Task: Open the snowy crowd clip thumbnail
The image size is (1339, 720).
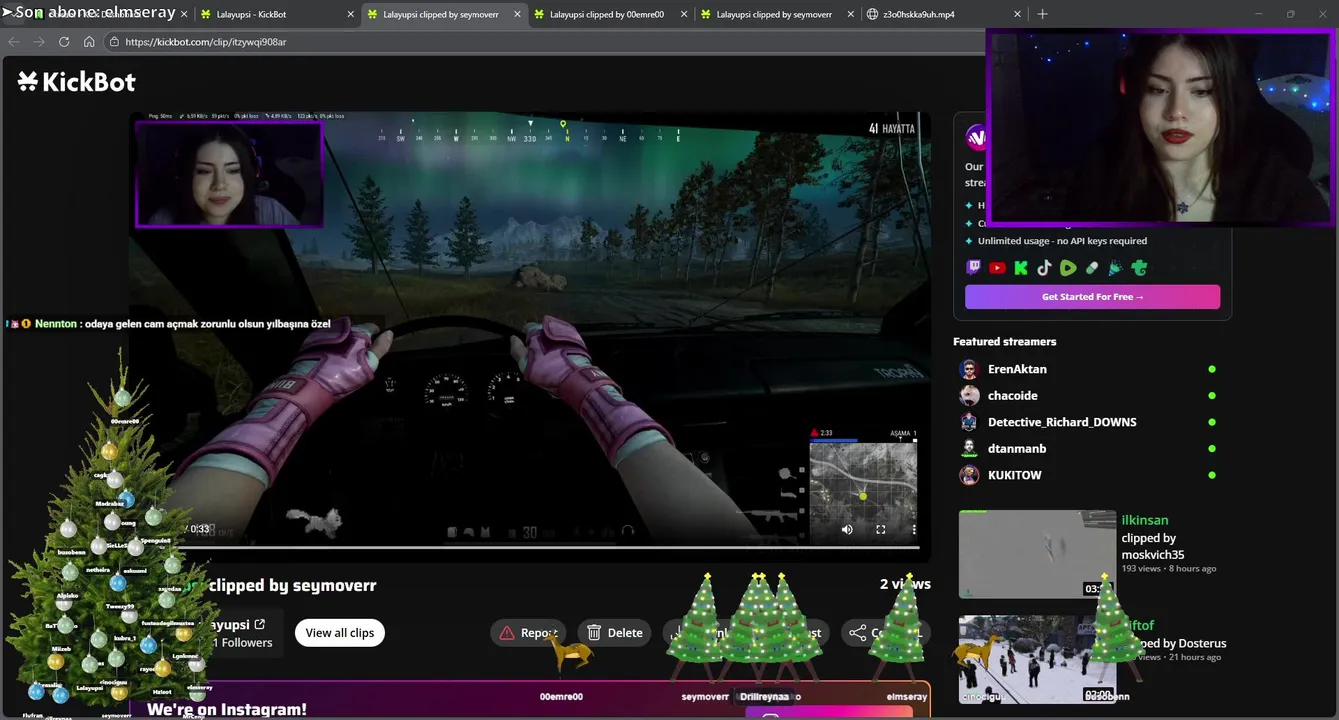Action: pyautogui.click(x=1037, y=659)
